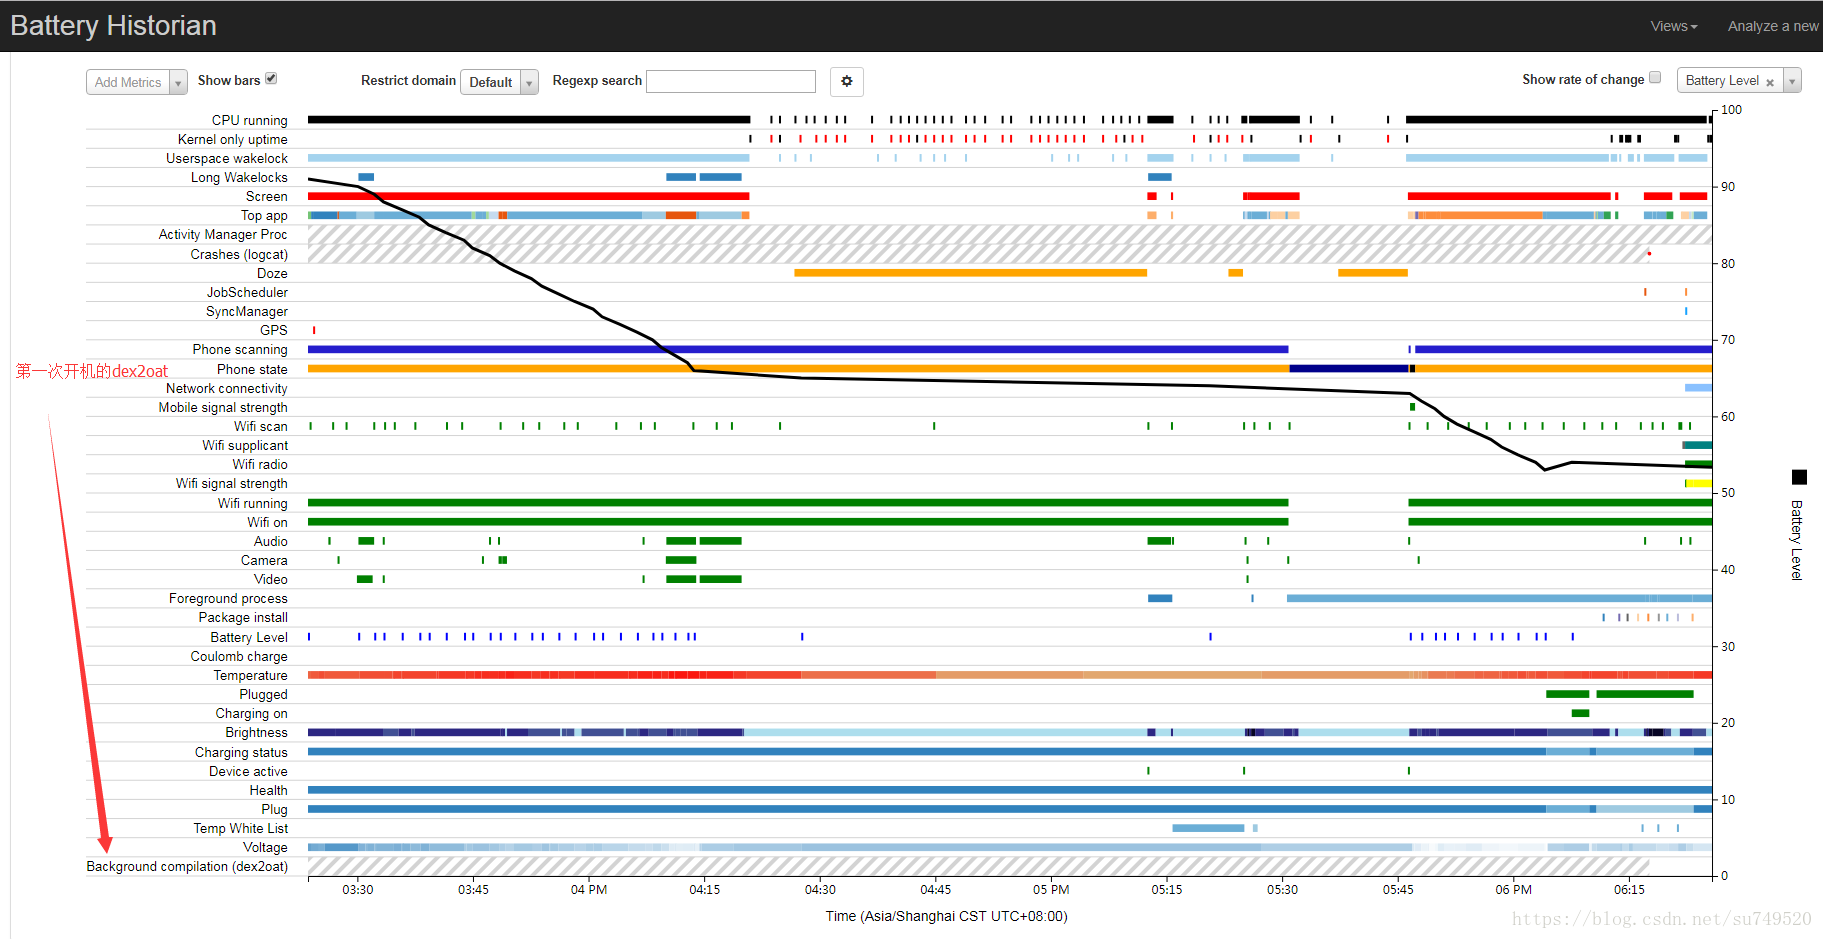Select the Wifi scan label

tap(261, 426)
